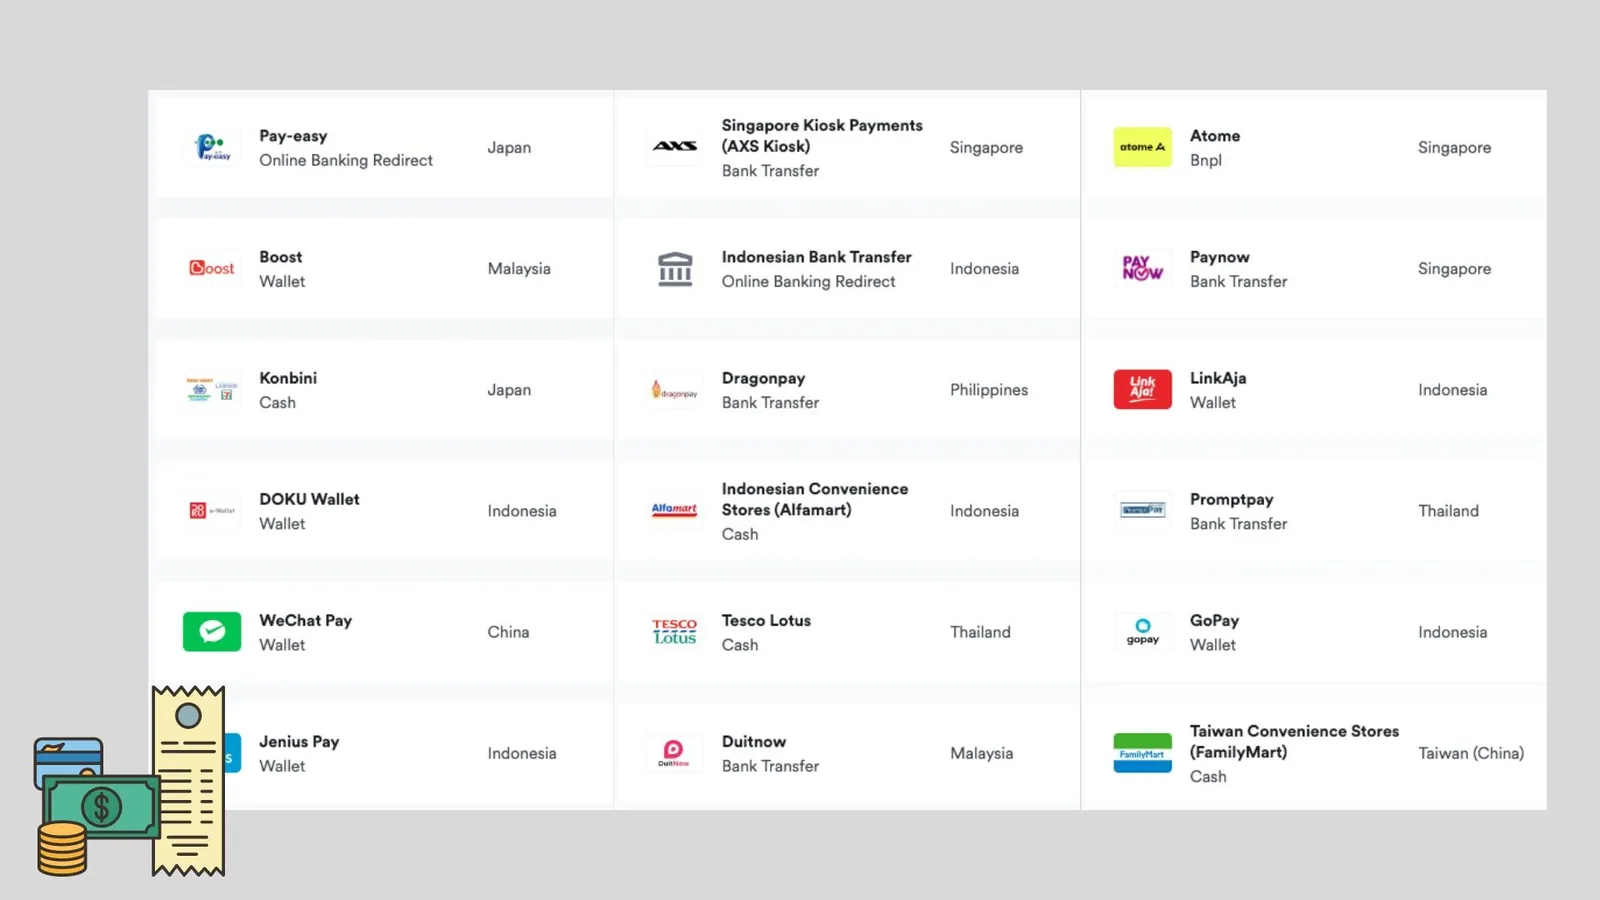Image resolution: width=1600 pixels, height=900 pixels.
Task: Click the China country label
Action: pos(508,632)
